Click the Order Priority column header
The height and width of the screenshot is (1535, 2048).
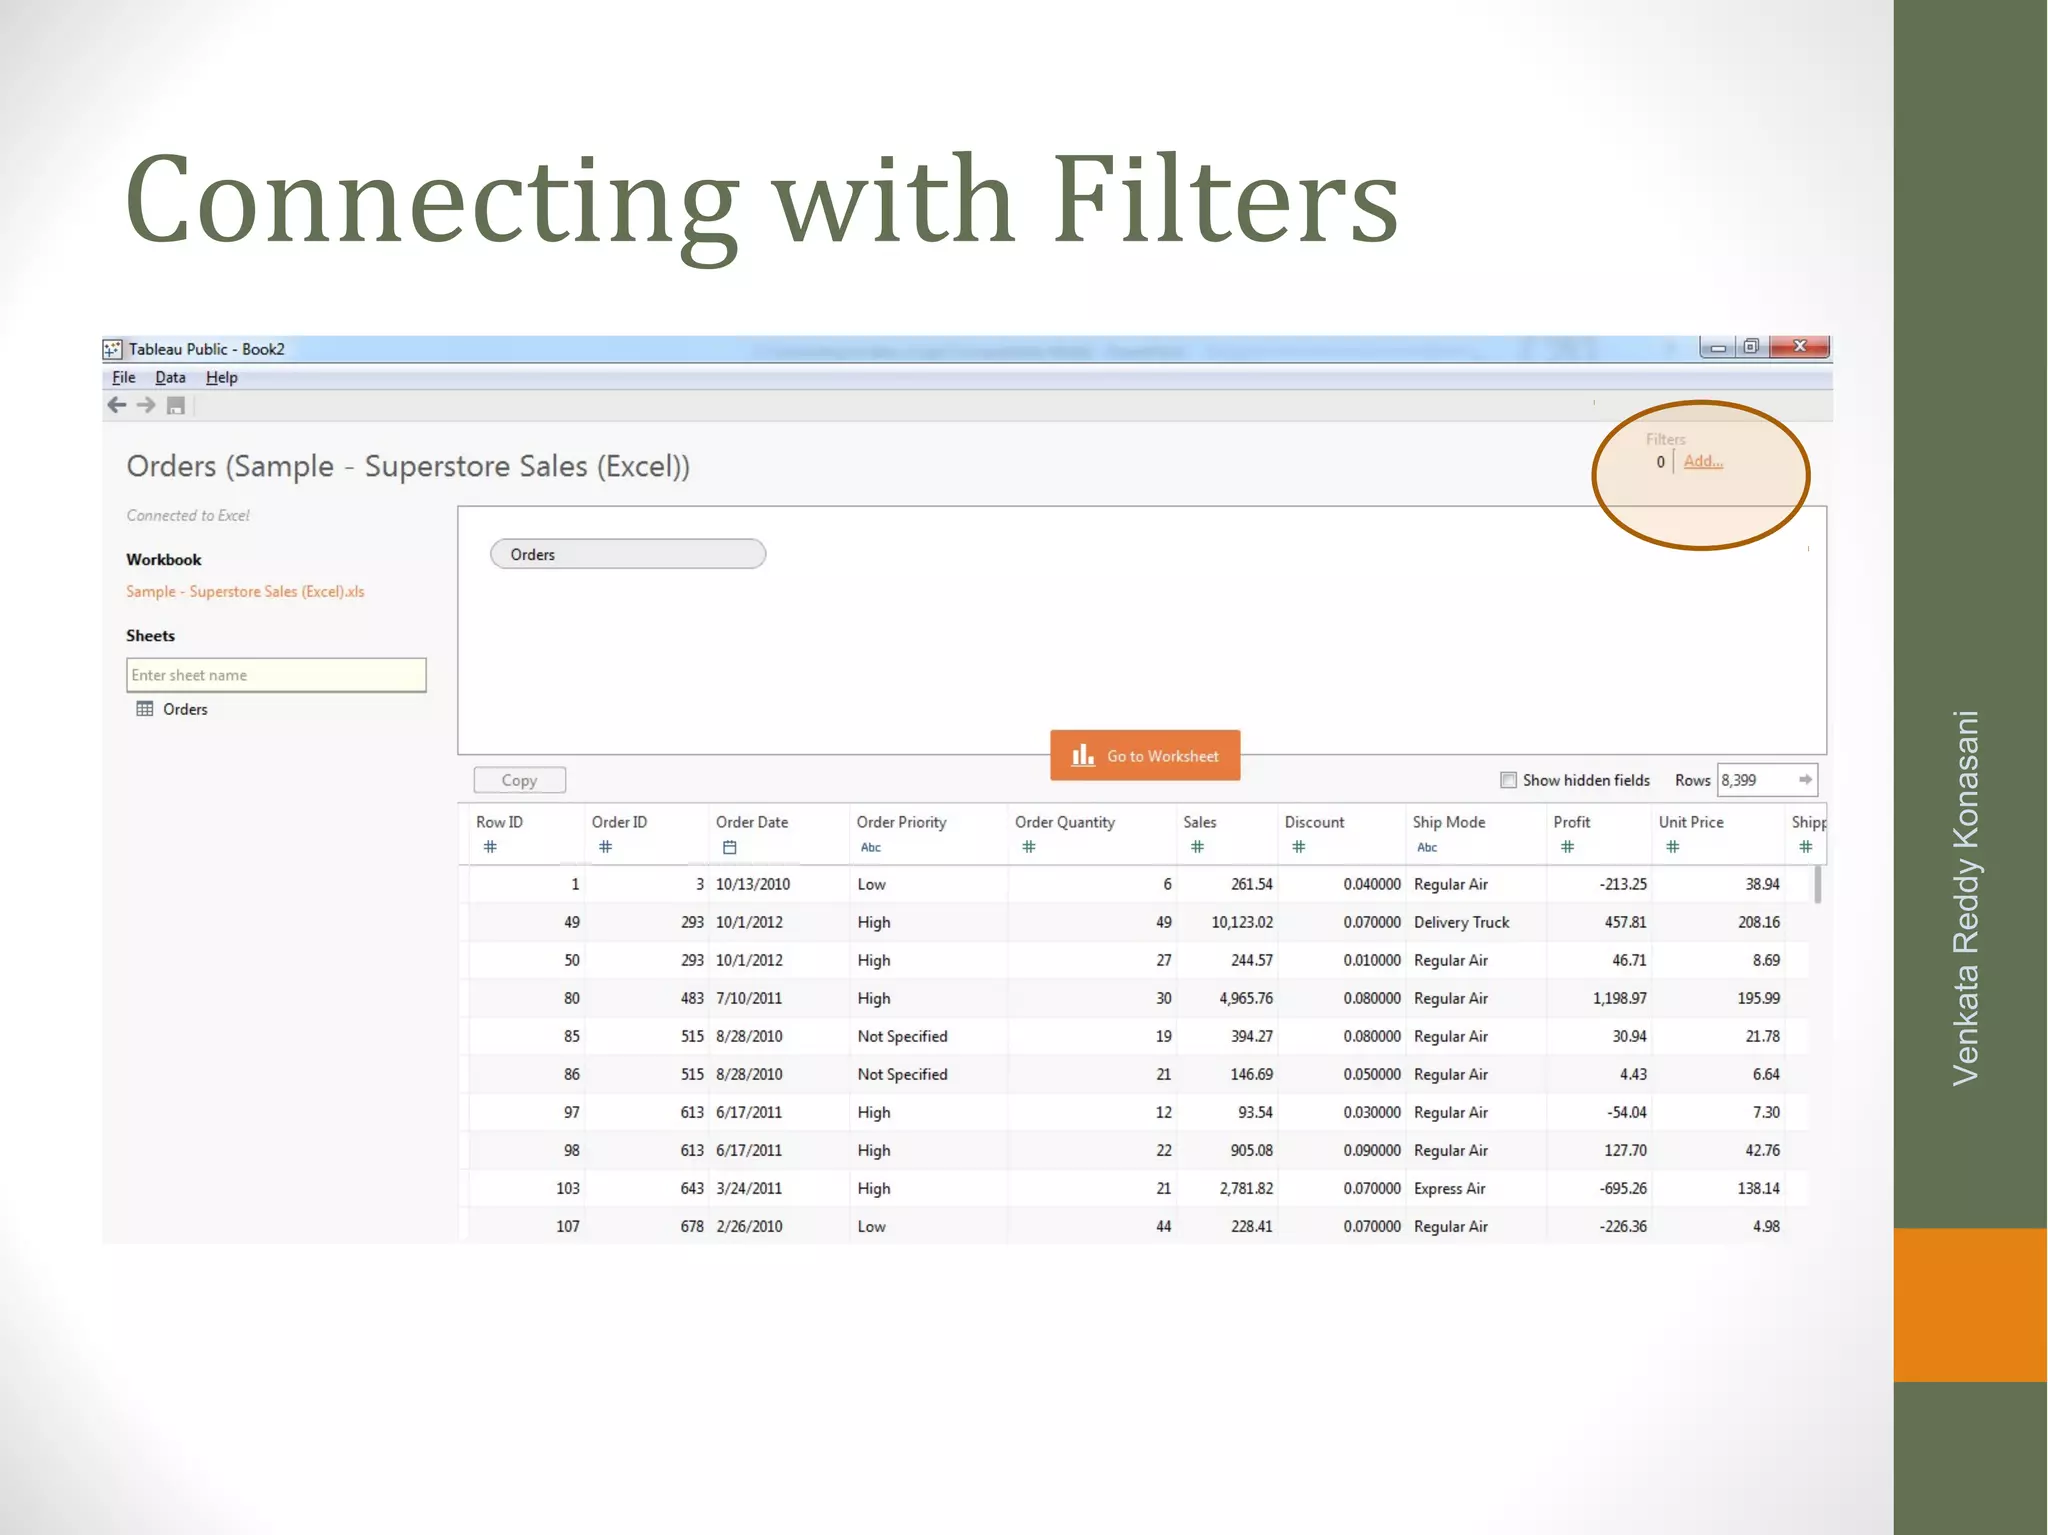(901, 822)
